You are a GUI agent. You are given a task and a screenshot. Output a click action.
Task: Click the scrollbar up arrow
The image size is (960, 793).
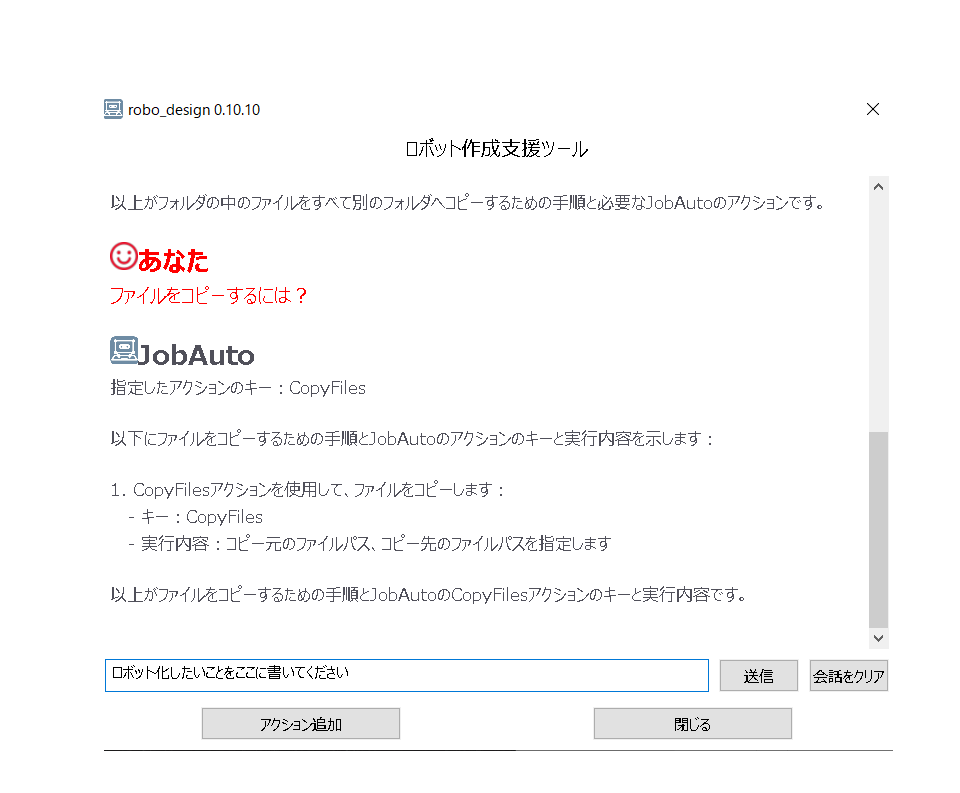pyautogui.click(x=879, y=187)
